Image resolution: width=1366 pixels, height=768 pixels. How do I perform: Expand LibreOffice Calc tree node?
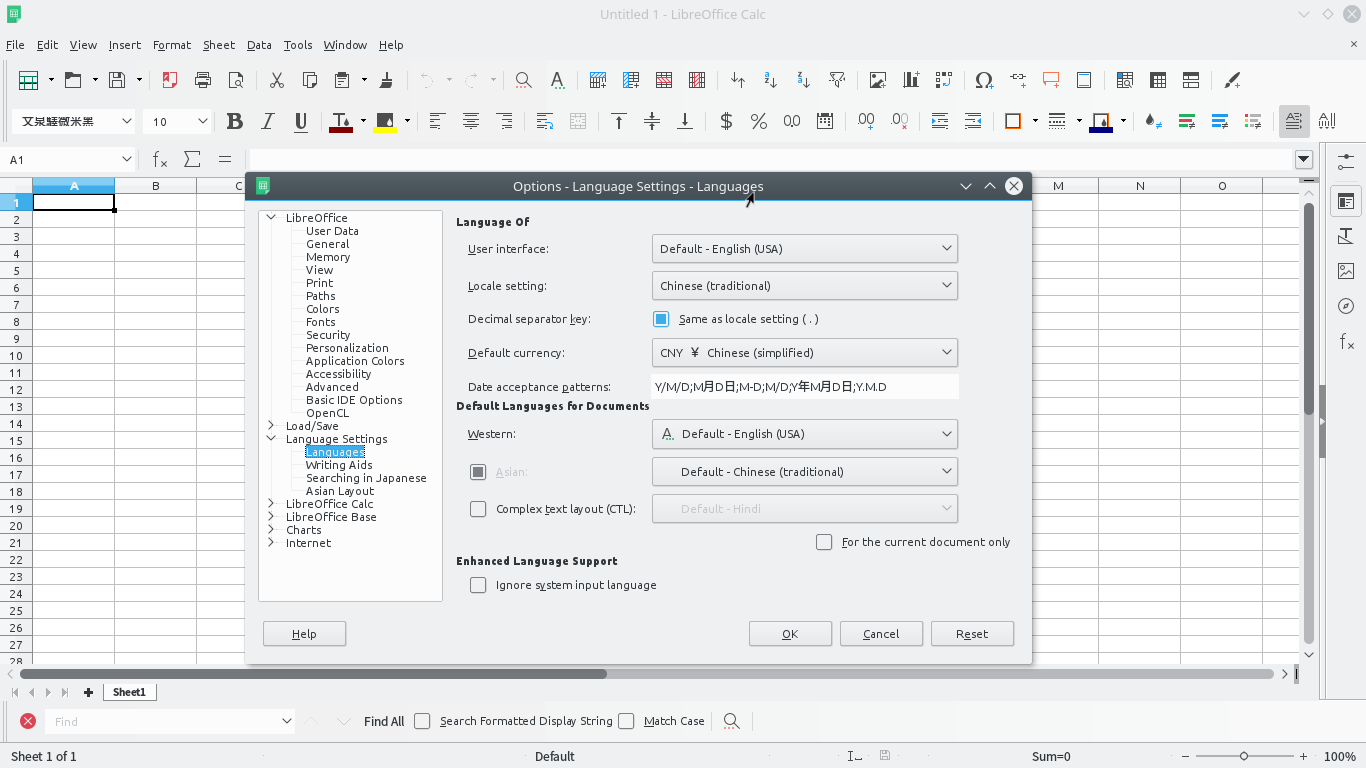[271, 504]
